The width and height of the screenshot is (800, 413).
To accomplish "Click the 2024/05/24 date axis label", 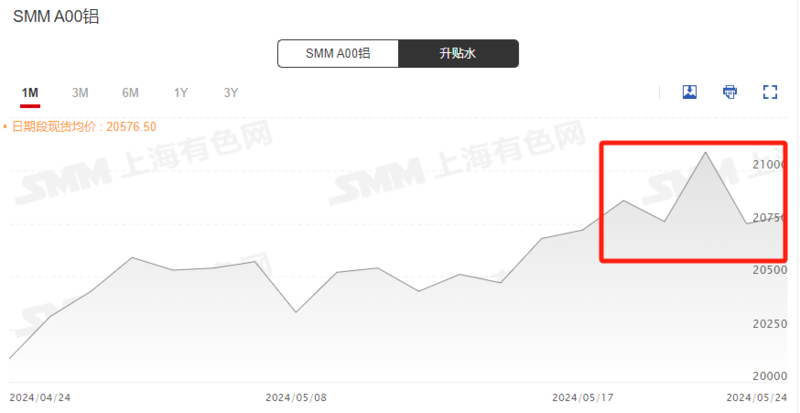I will [x=757, y=397].
